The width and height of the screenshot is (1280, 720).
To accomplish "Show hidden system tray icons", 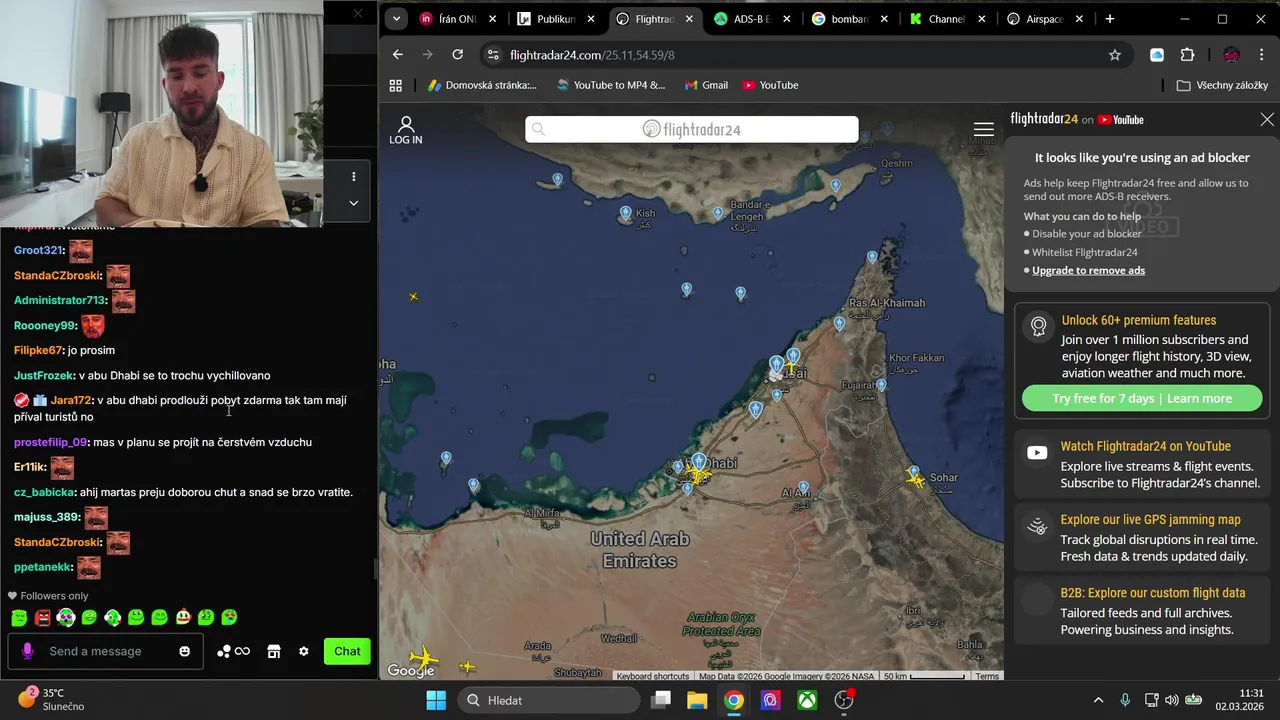I will tap(1098, 700).
